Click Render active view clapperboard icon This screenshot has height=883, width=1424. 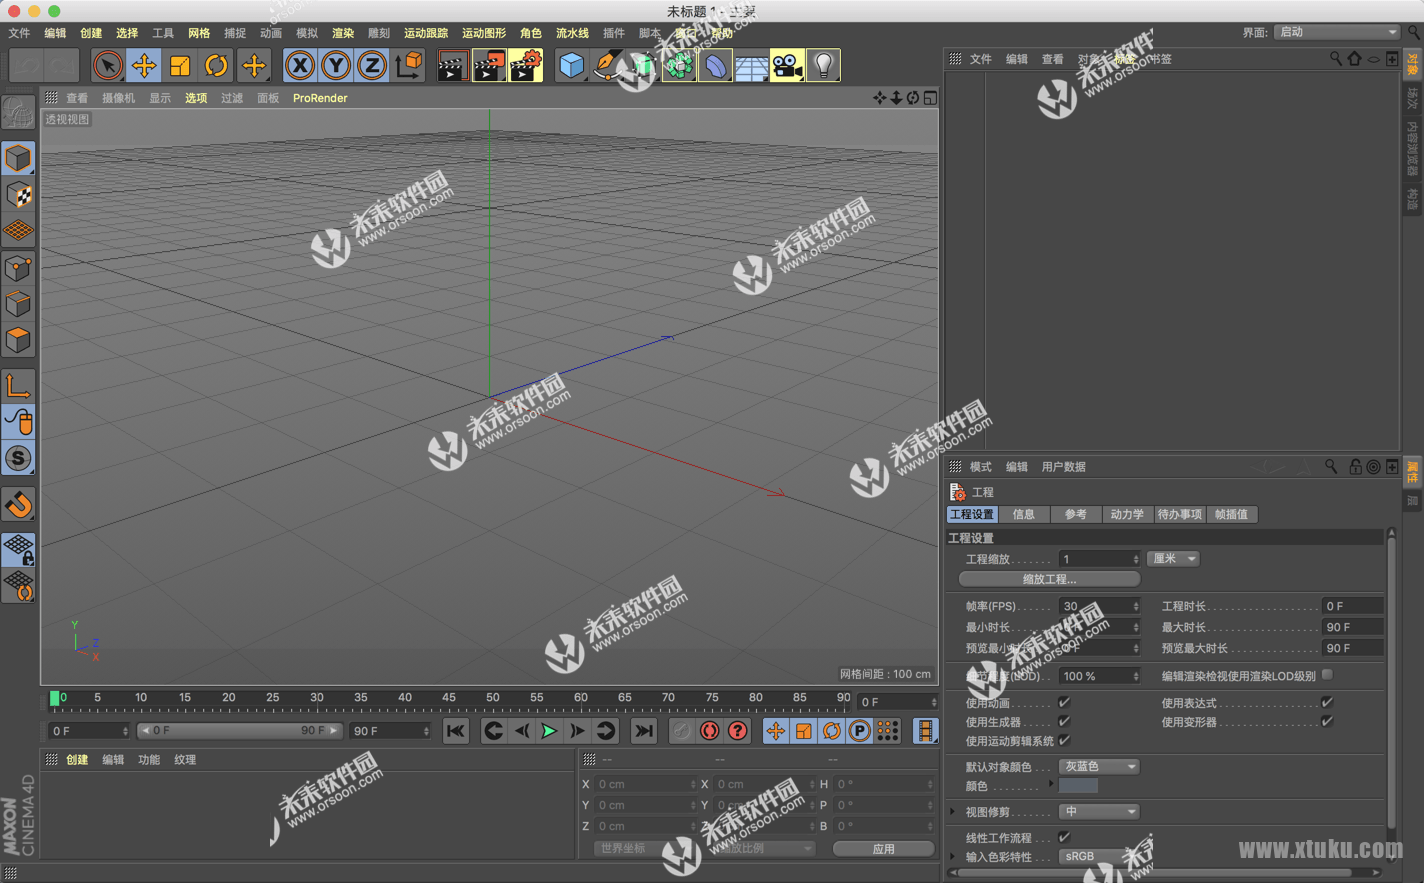click(x=452, y=66)
